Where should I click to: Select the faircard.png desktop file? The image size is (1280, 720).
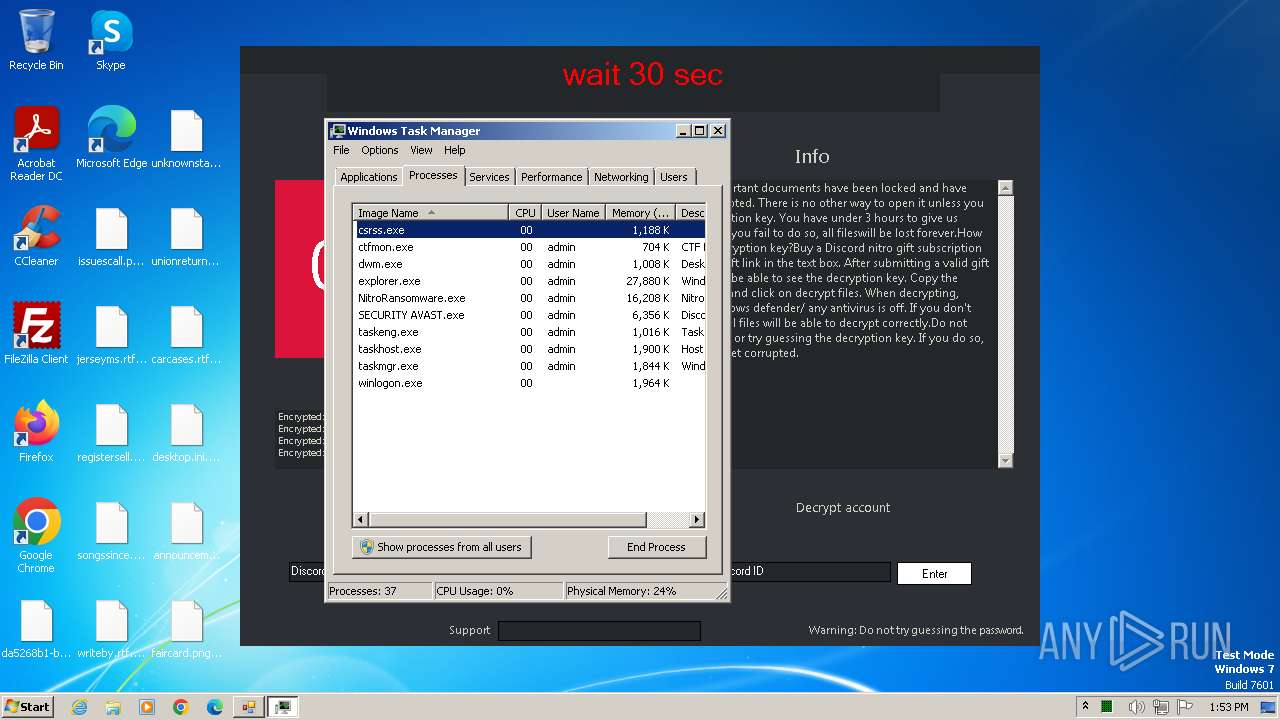[186, 628]
